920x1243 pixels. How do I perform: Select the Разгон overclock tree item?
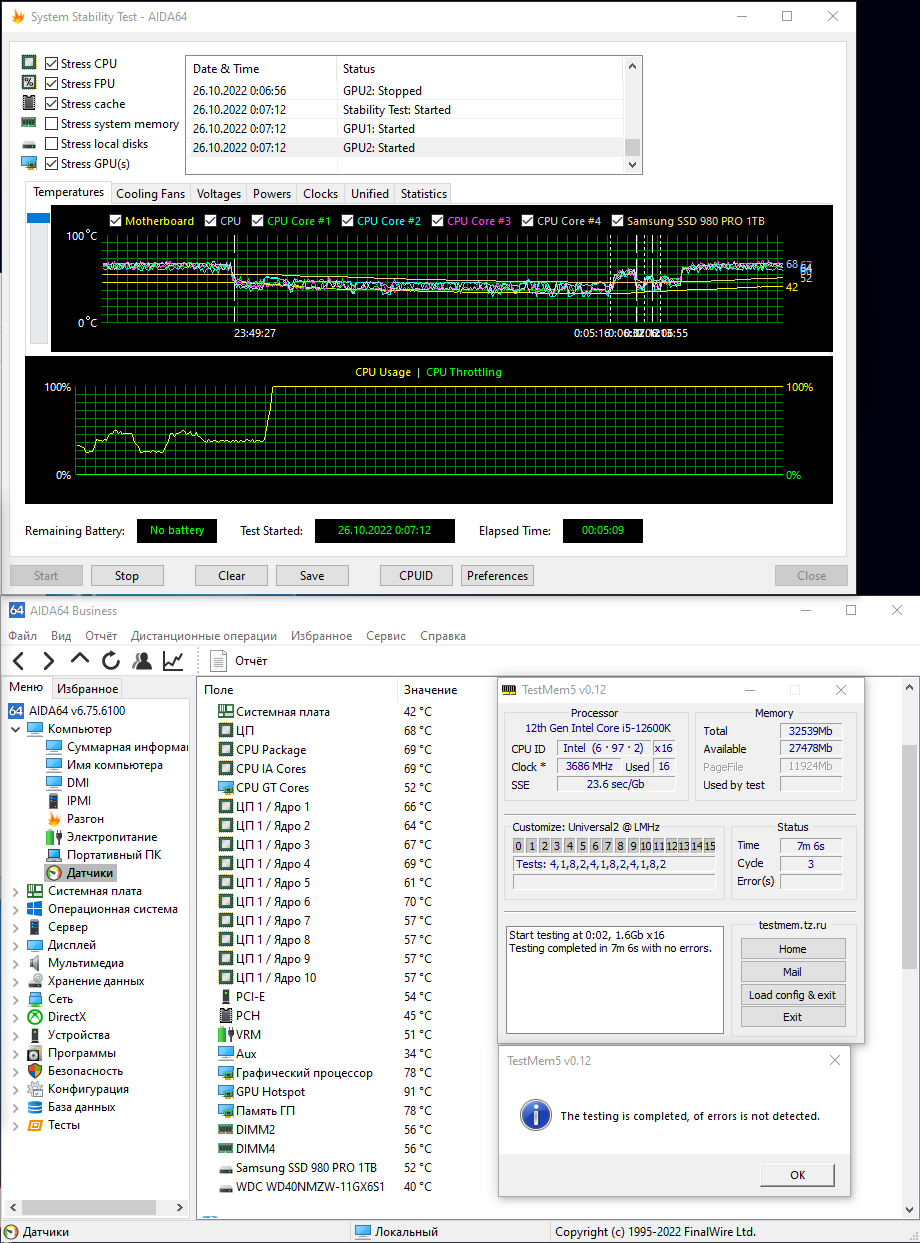77,819
